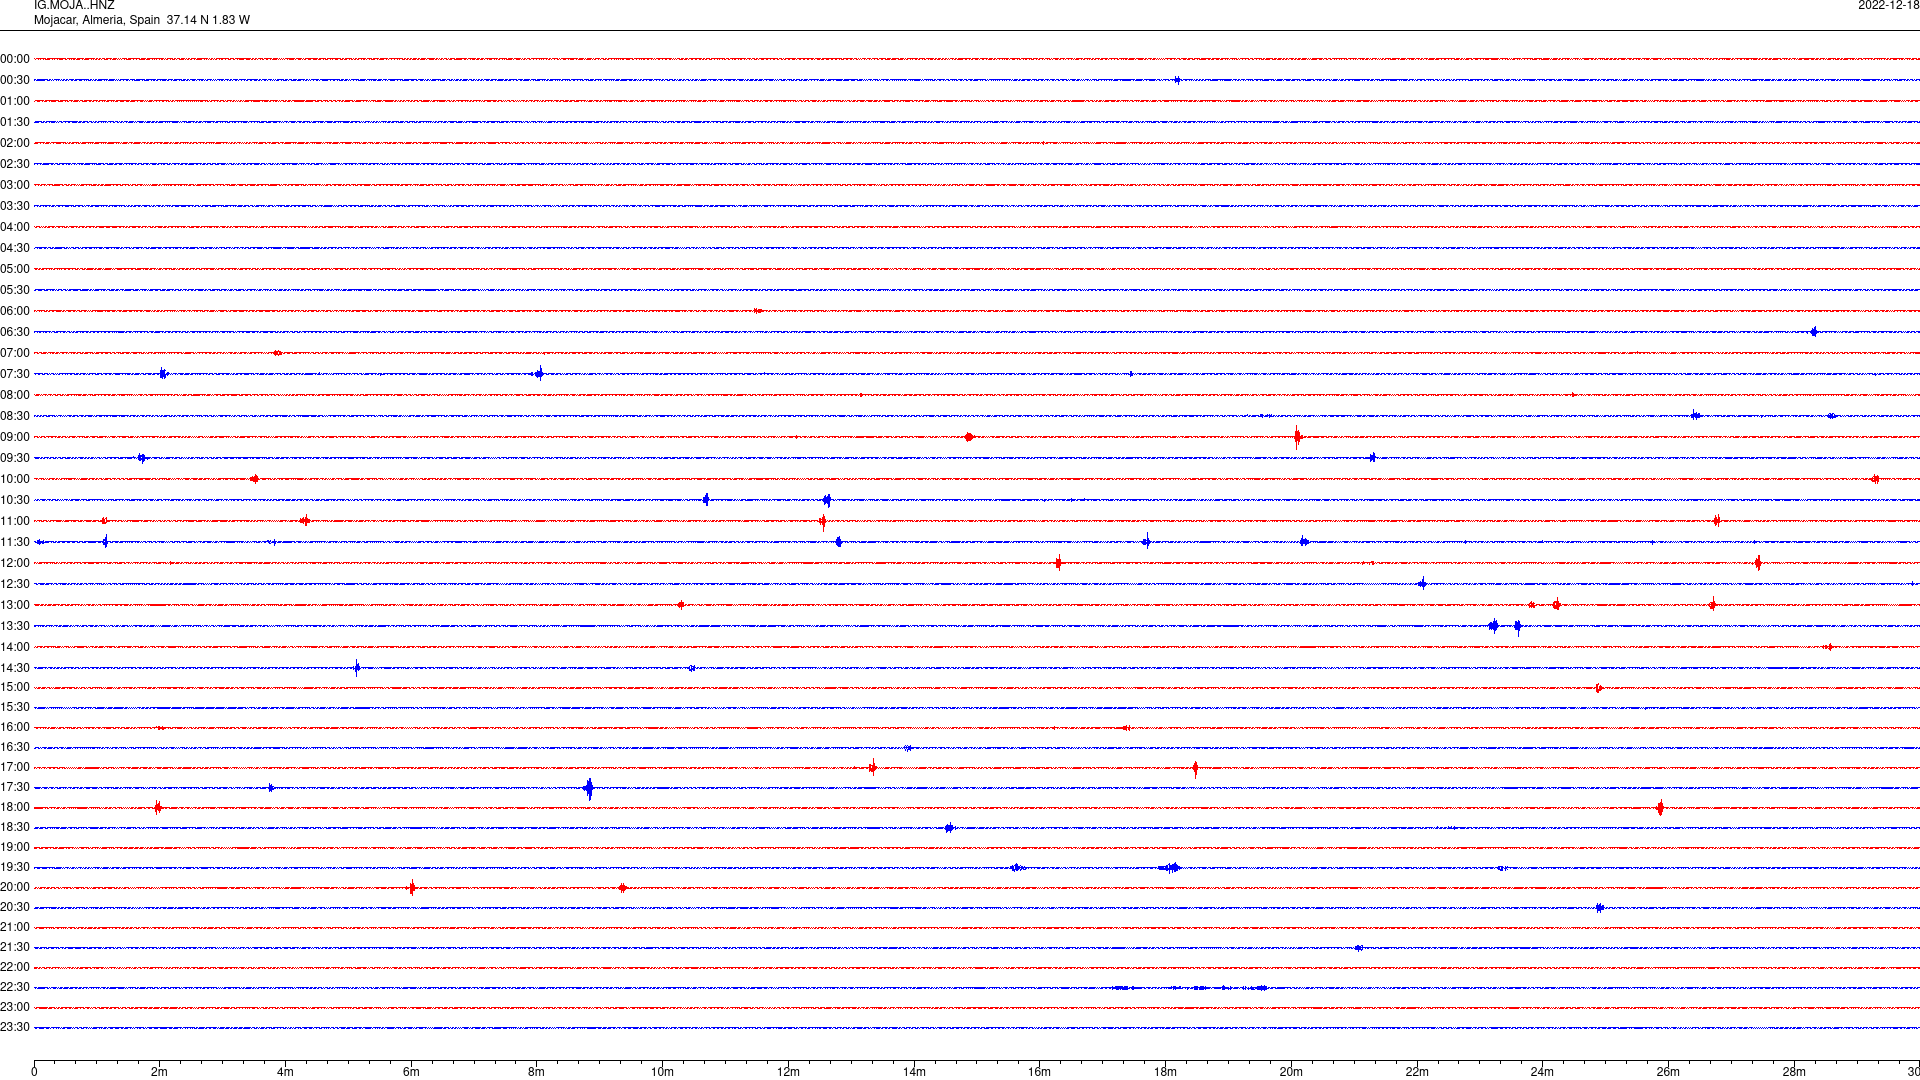Click the red event near 6m on 20:00 trace
The height and width of the screenshot is (1080, 1920).
pos(412,888)
